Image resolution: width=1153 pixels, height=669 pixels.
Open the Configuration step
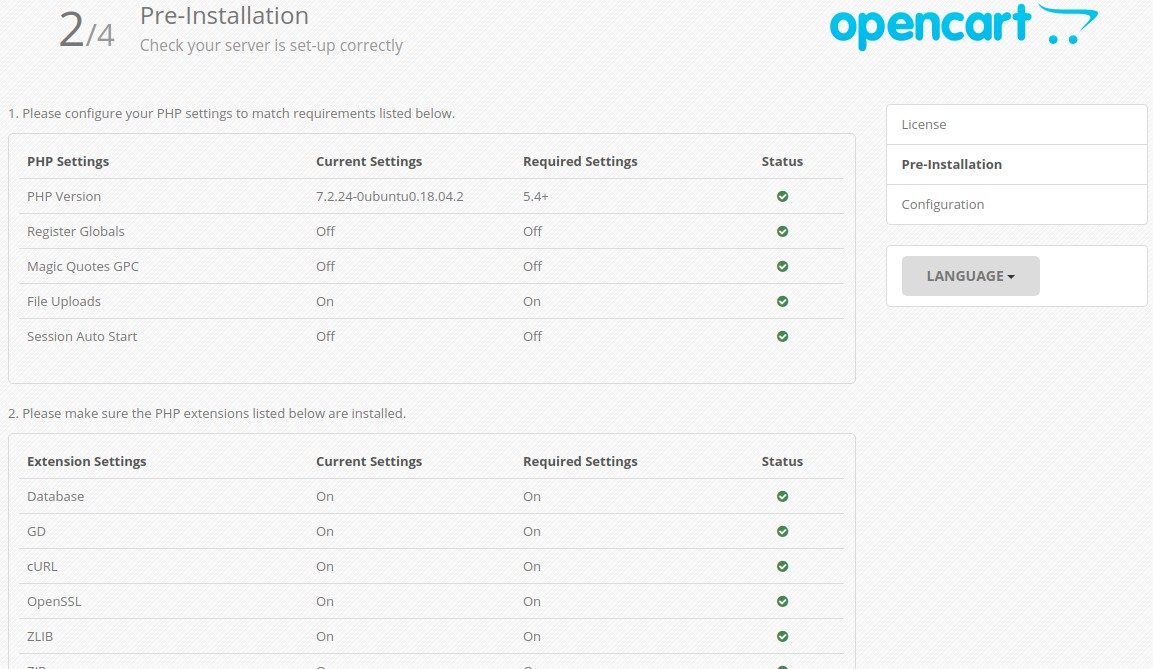pos(942,204)
